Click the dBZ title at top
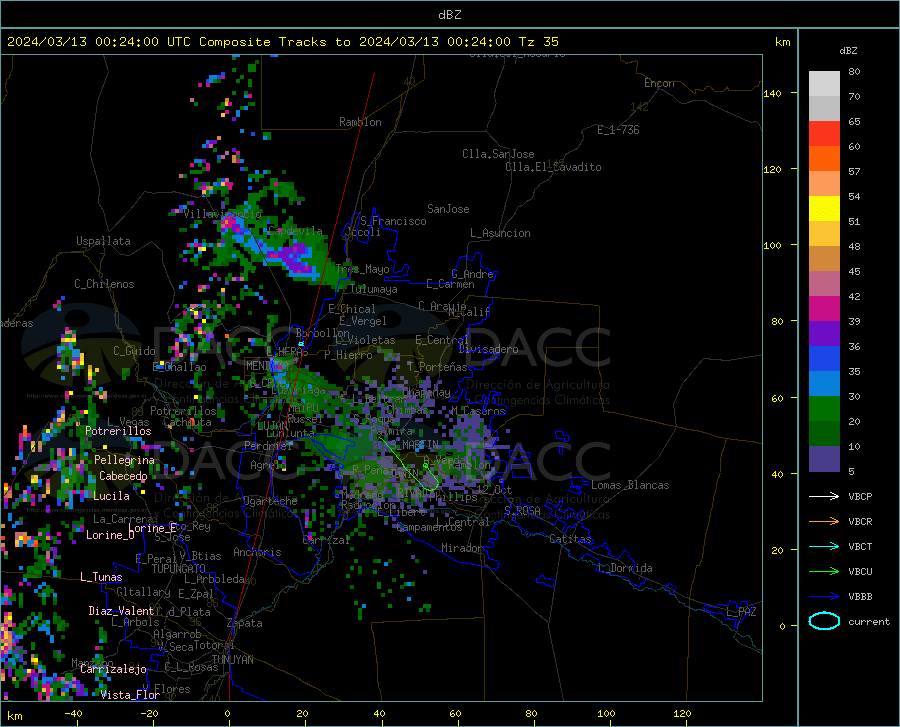 click(x=449, y=15)
